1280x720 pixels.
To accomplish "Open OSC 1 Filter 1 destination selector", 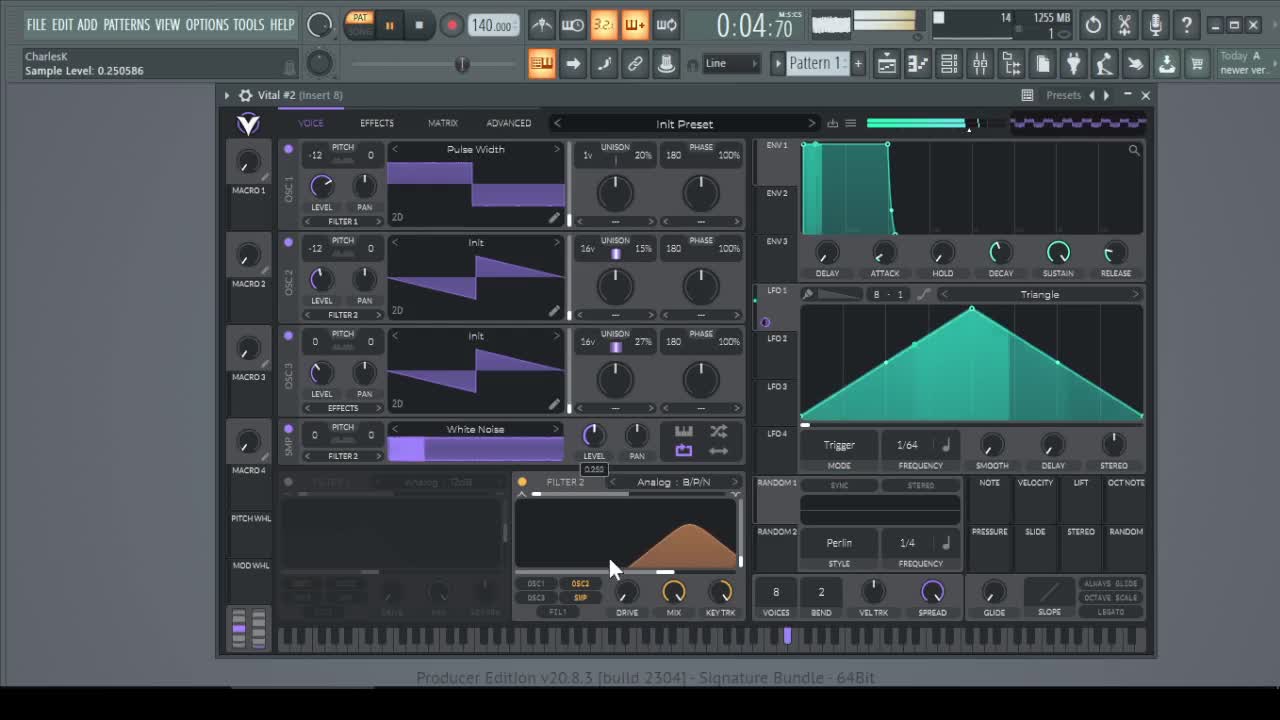I will pyautogui.click(x=343, y=221).
